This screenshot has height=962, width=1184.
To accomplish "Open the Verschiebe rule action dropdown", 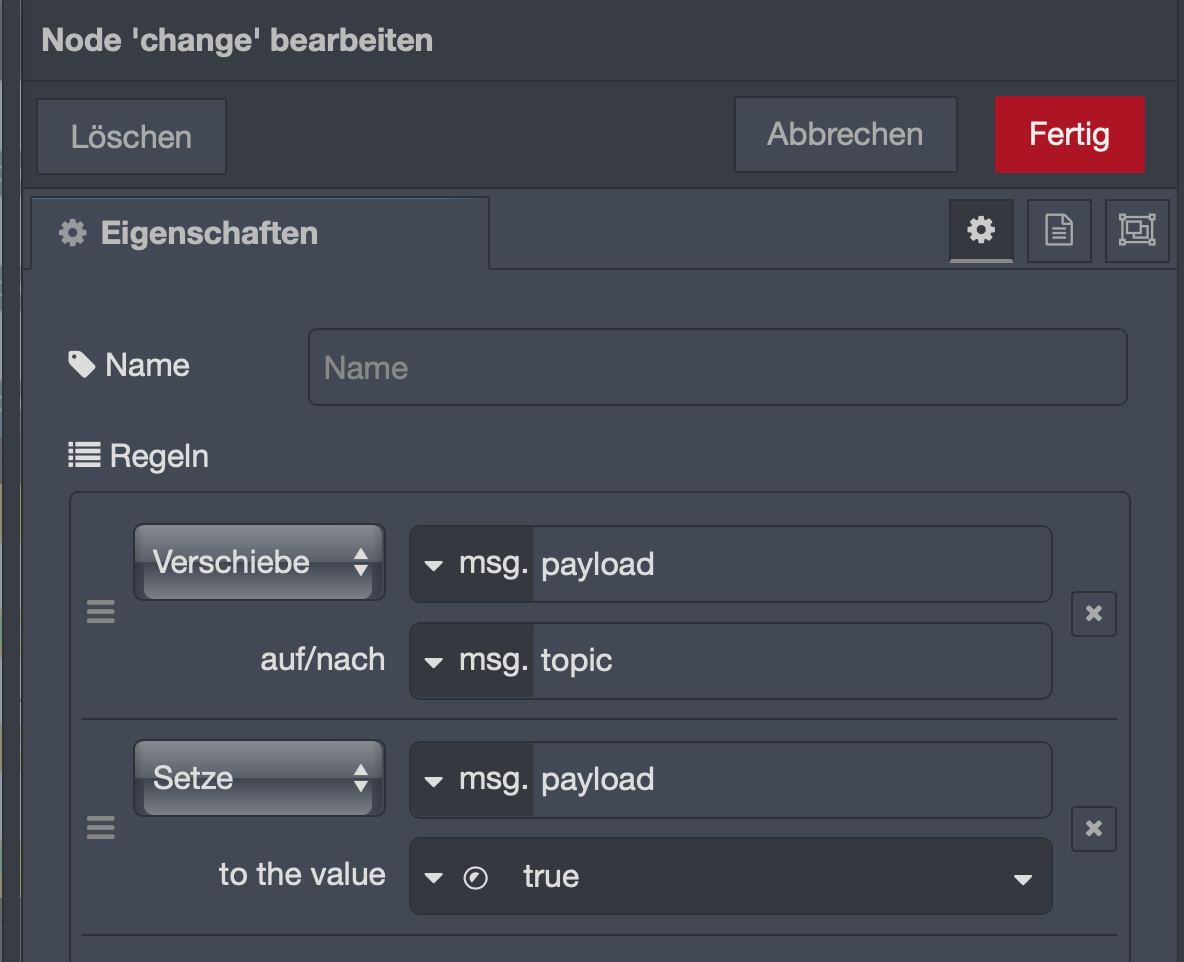I will click(259, 563).
